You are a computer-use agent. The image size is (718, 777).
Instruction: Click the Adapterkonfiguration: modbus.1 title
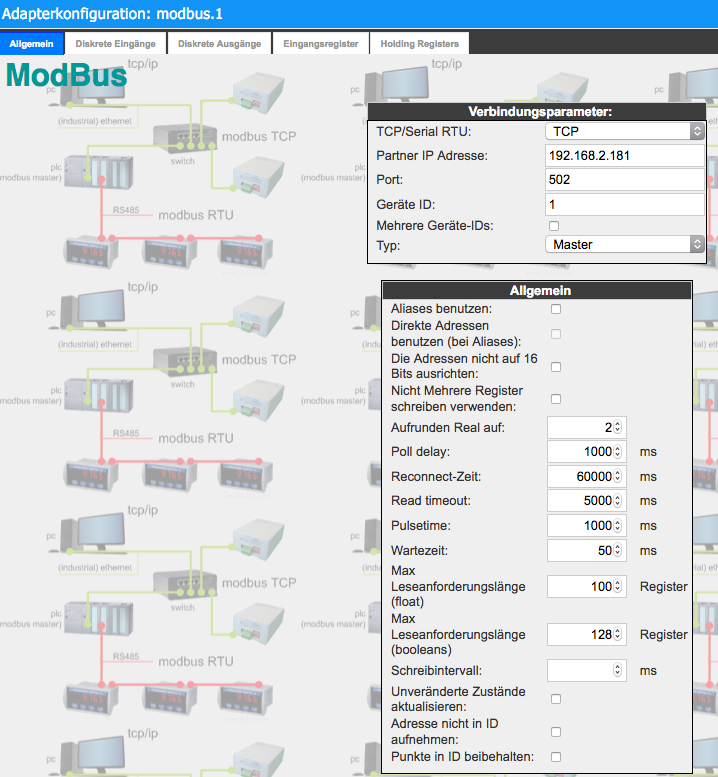point(112,14)
